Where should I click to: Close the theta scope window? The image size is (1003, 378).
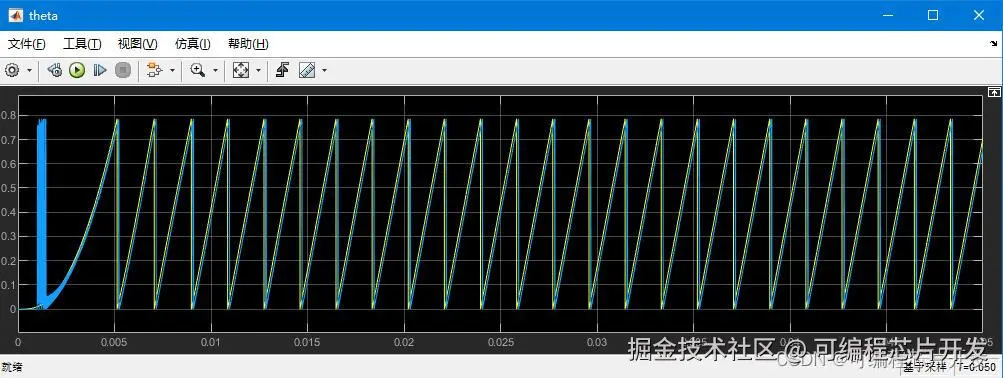click(x=979, y=15)
